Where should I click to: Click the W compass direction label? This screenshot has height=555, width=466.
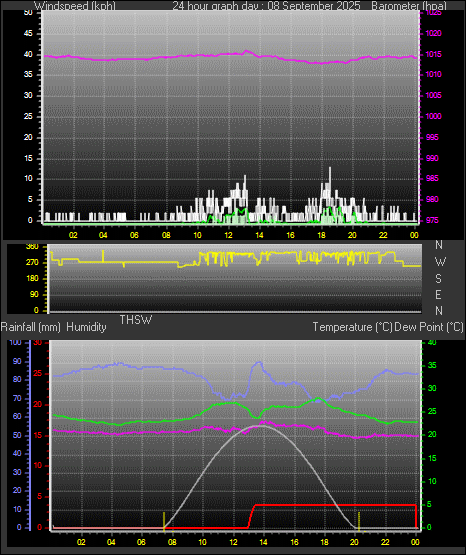(440, 262)
